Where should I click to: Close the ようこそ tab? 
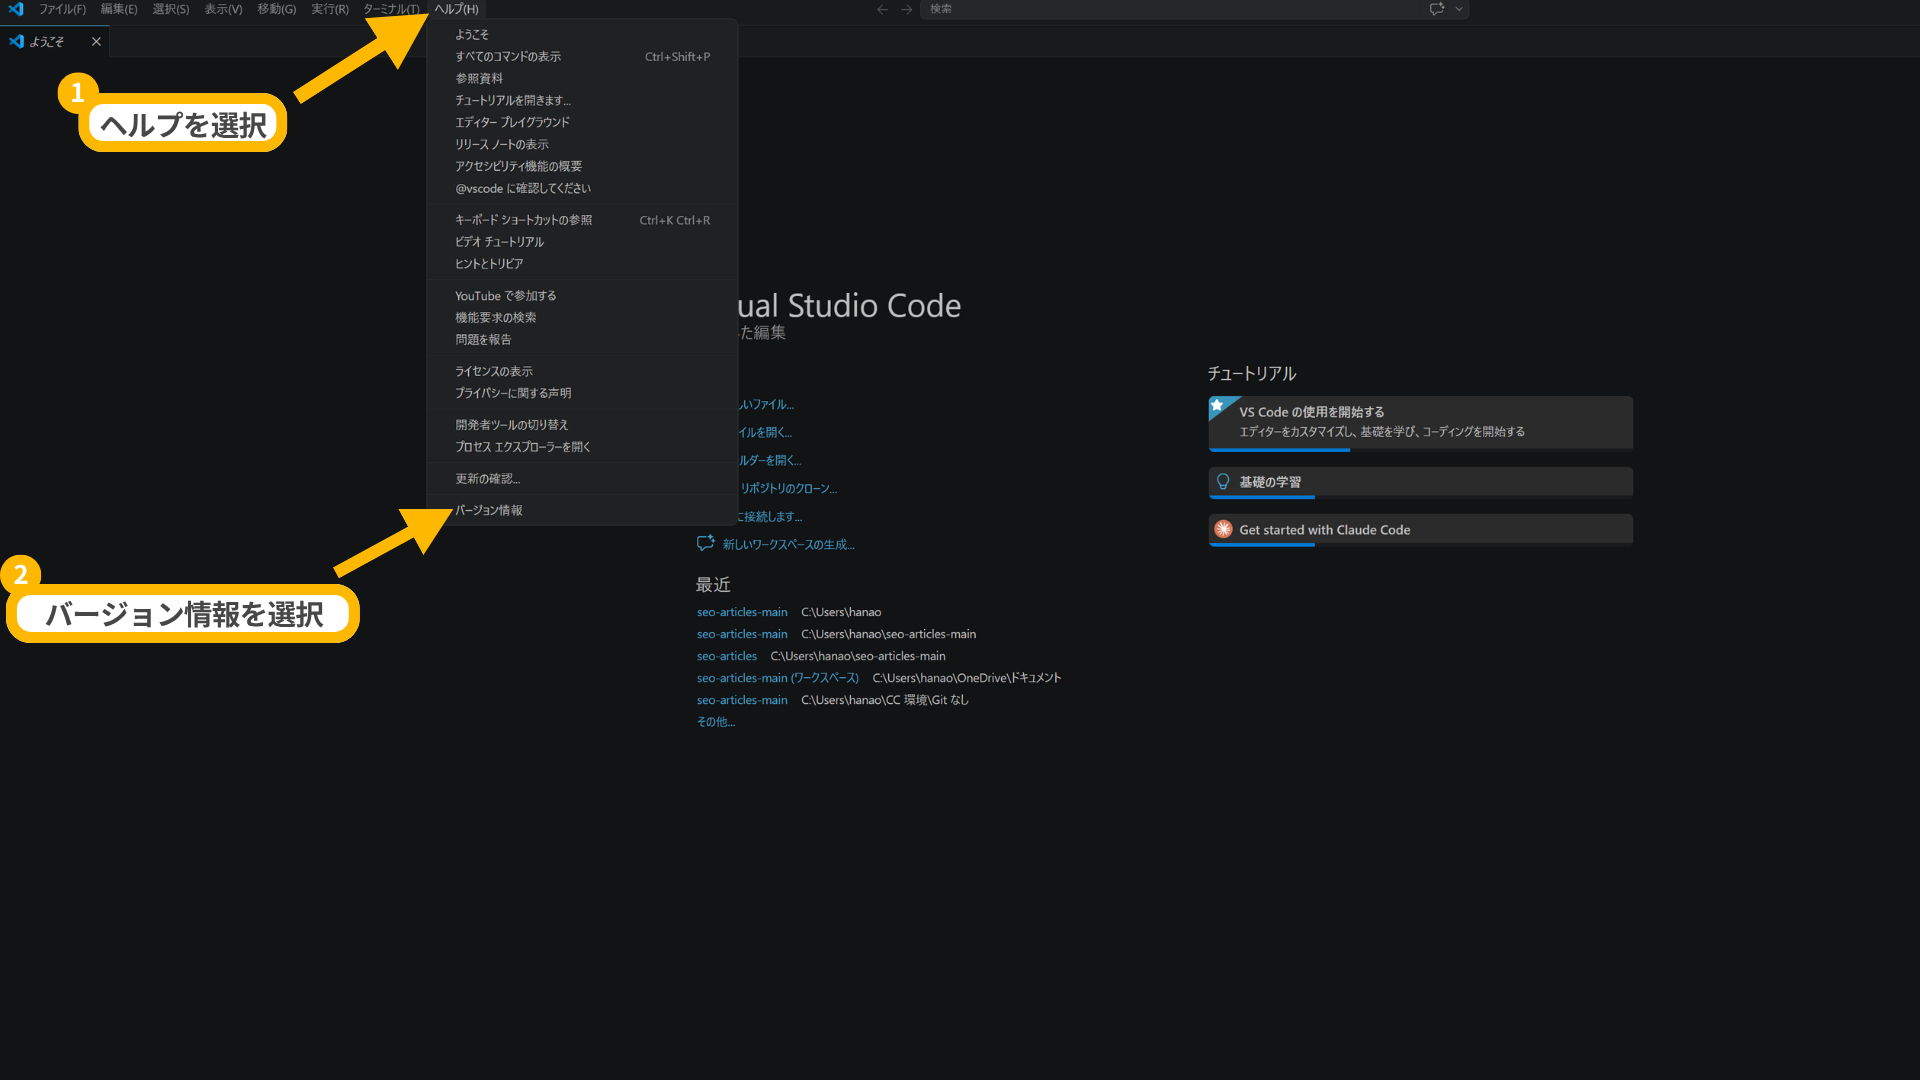(96, 41)
